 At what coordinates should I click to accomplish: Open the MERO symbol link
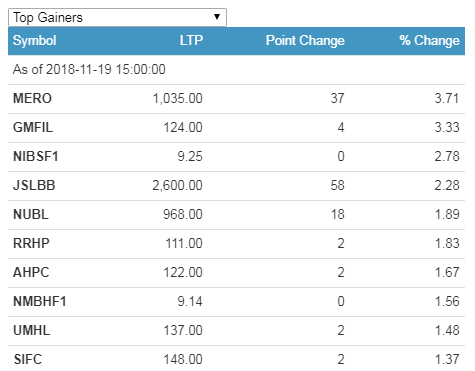tap(32, 99)
